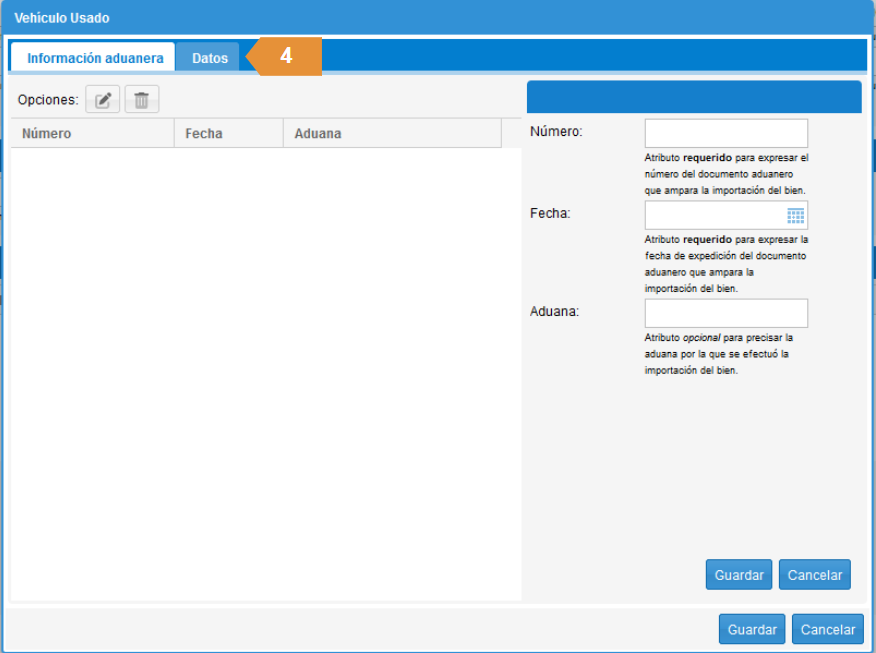Select the Información aduanera tab
The height and width of the screenshot is (653, 876).
click(x=95, y=58)
